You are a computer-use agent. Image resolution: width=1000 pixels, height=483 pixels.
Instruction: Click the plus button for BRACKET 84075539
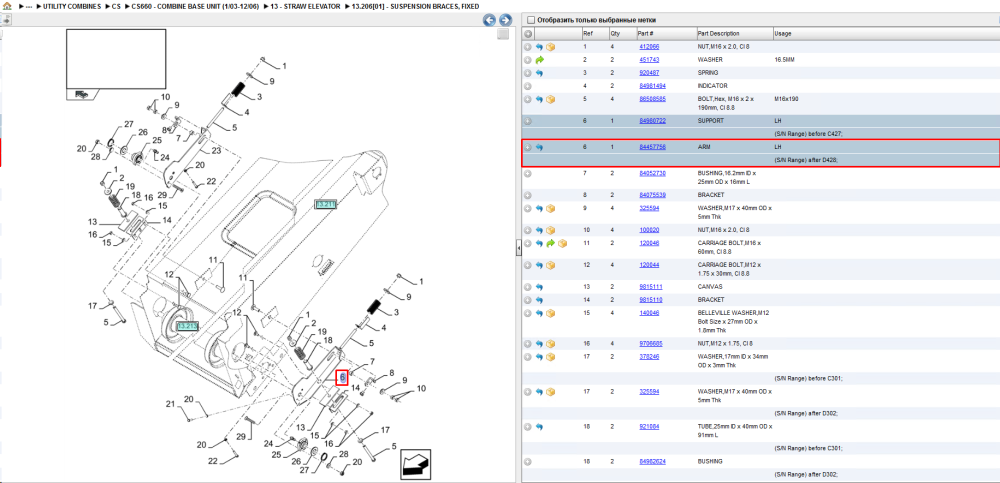pos(527,195)
